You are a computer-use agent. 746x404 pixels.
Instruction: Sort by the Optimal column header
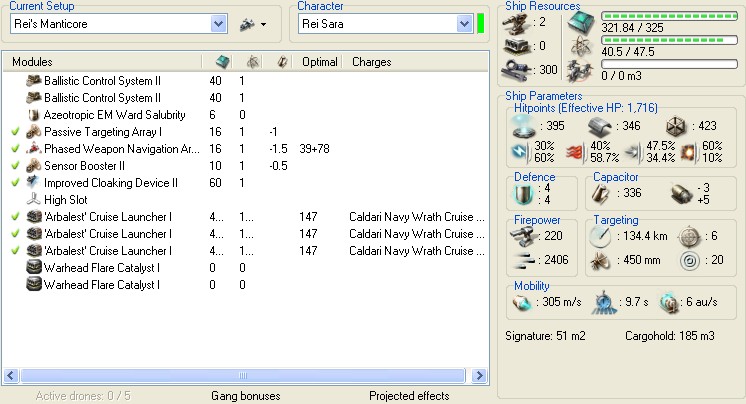click(x=319, y=62)
